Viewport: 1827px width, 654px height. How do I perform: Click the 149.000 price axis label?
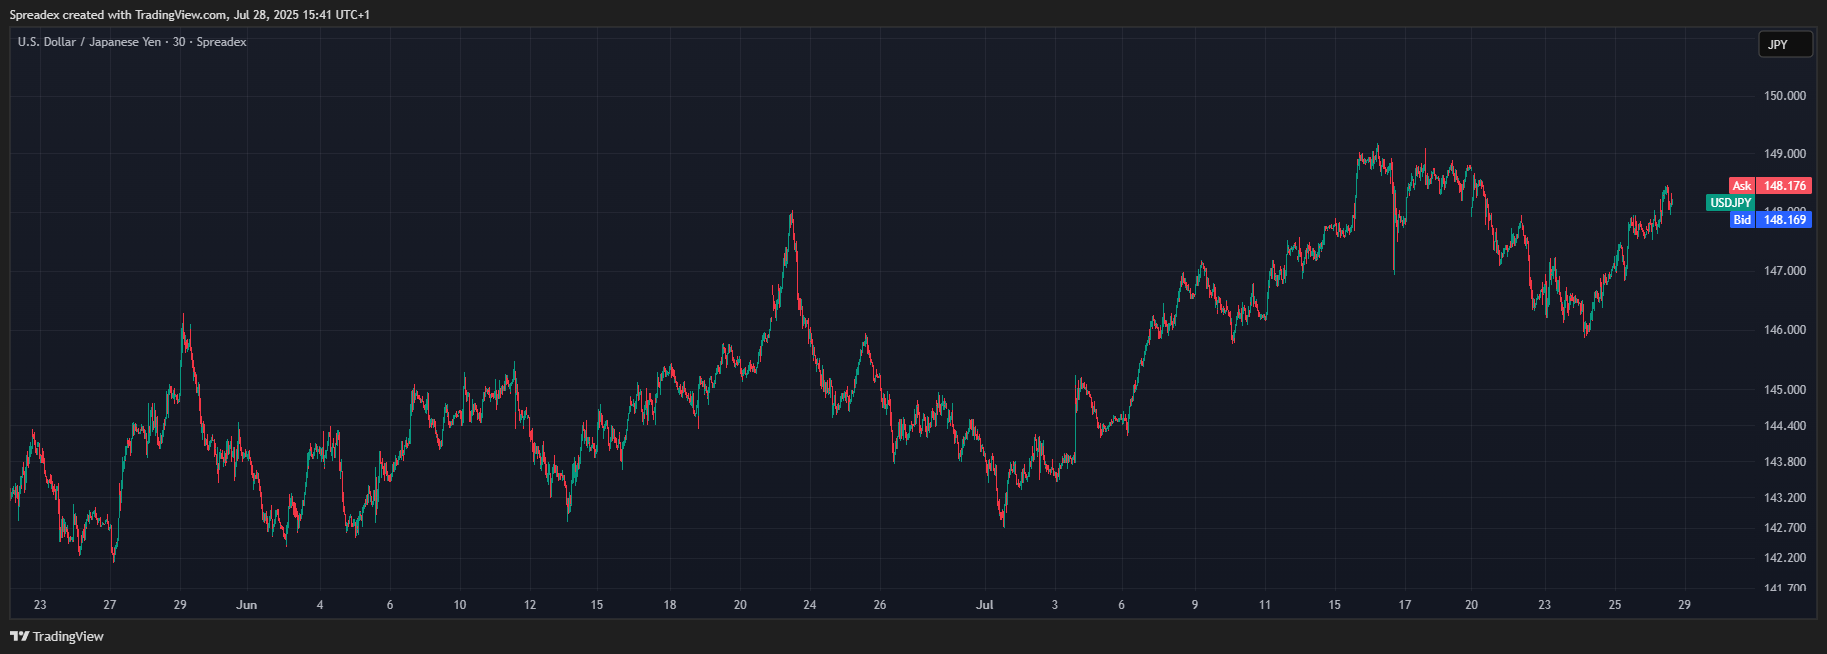[x=1785, y=154]
